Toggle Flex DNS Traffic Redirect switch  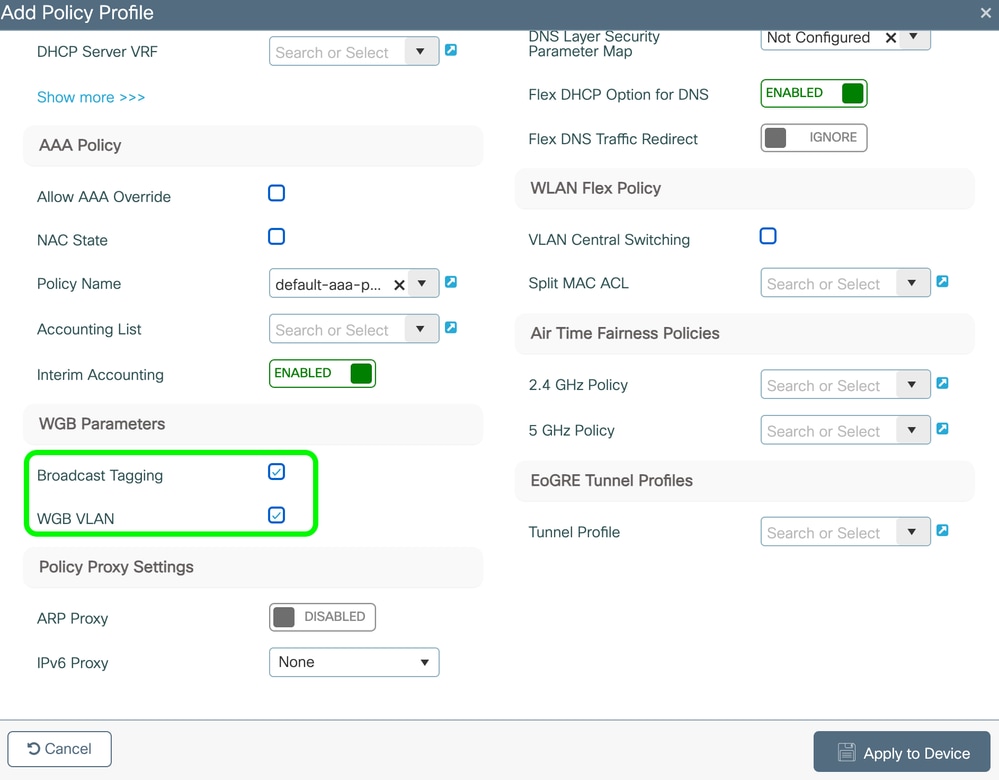coord(814,138)
